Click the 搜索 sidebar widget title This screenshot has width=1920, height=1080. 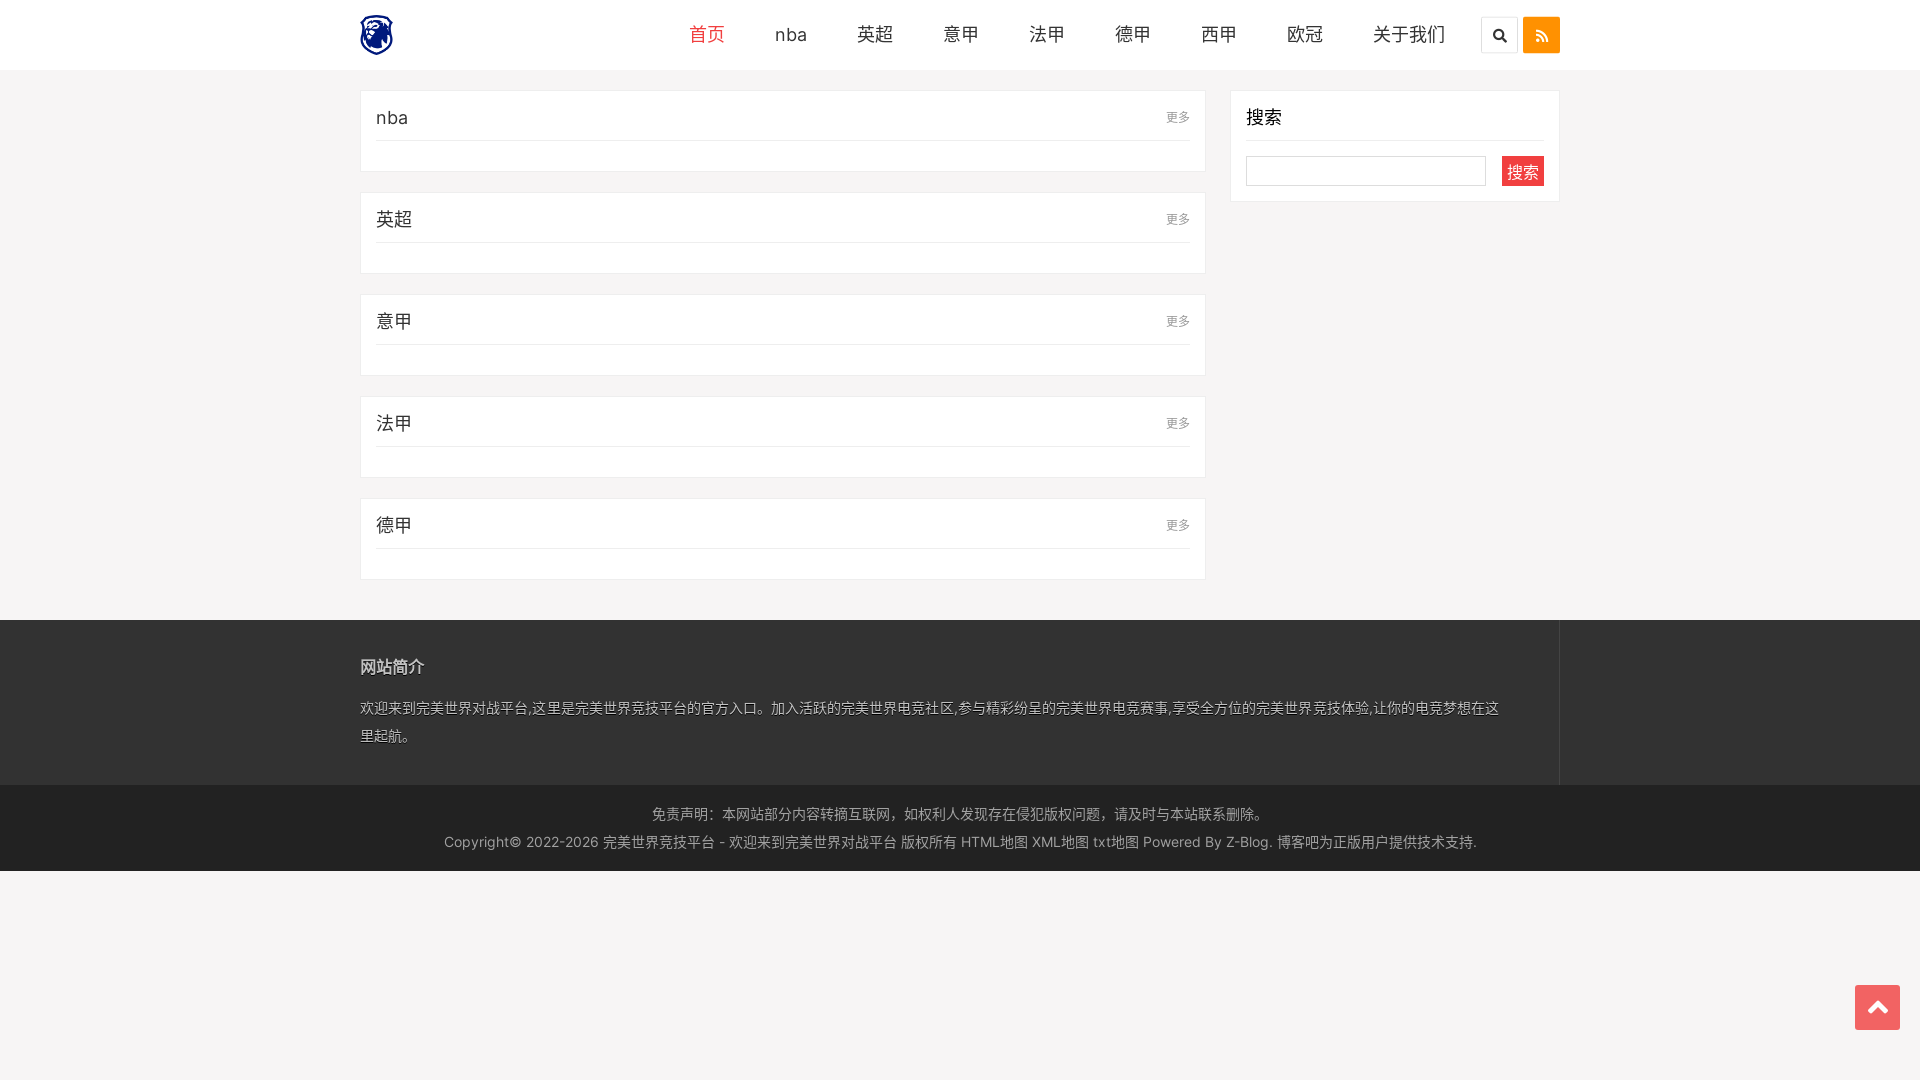(x=1264, y=117)
